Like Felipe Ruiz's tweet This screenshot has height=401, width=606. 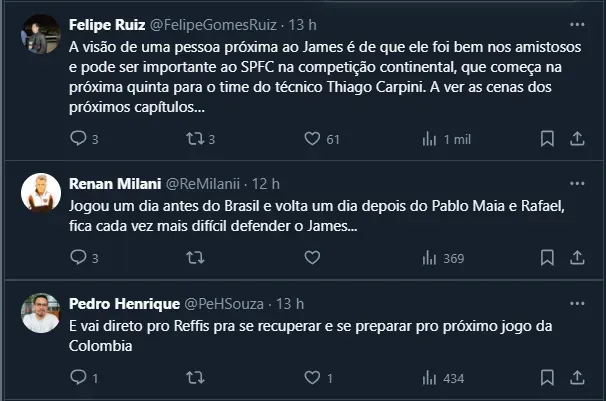[x=311, y=139]
